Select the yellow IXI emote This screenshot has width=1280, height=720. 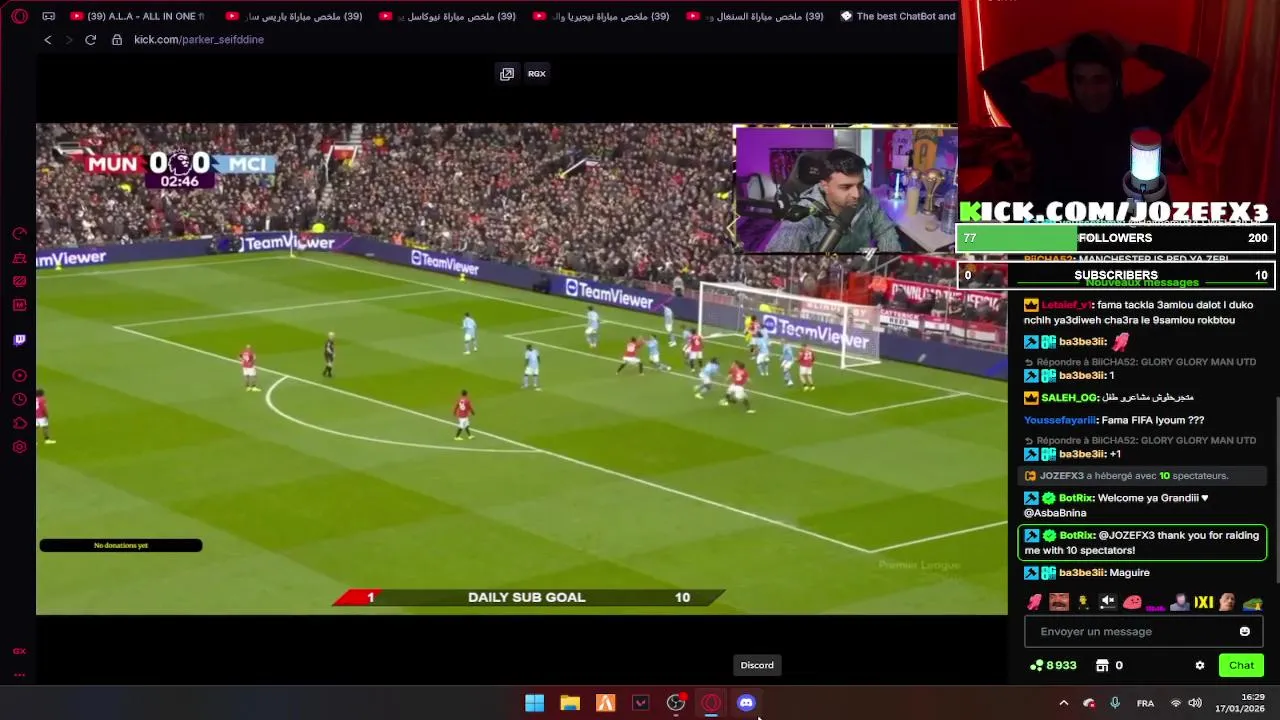[x=1204, y=602]
